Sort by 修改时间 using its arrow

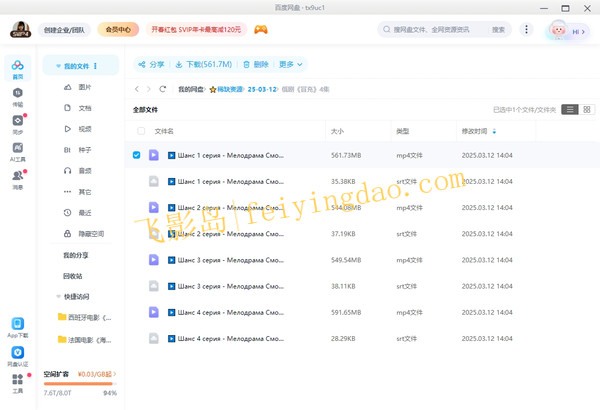[x=494, y=131]
